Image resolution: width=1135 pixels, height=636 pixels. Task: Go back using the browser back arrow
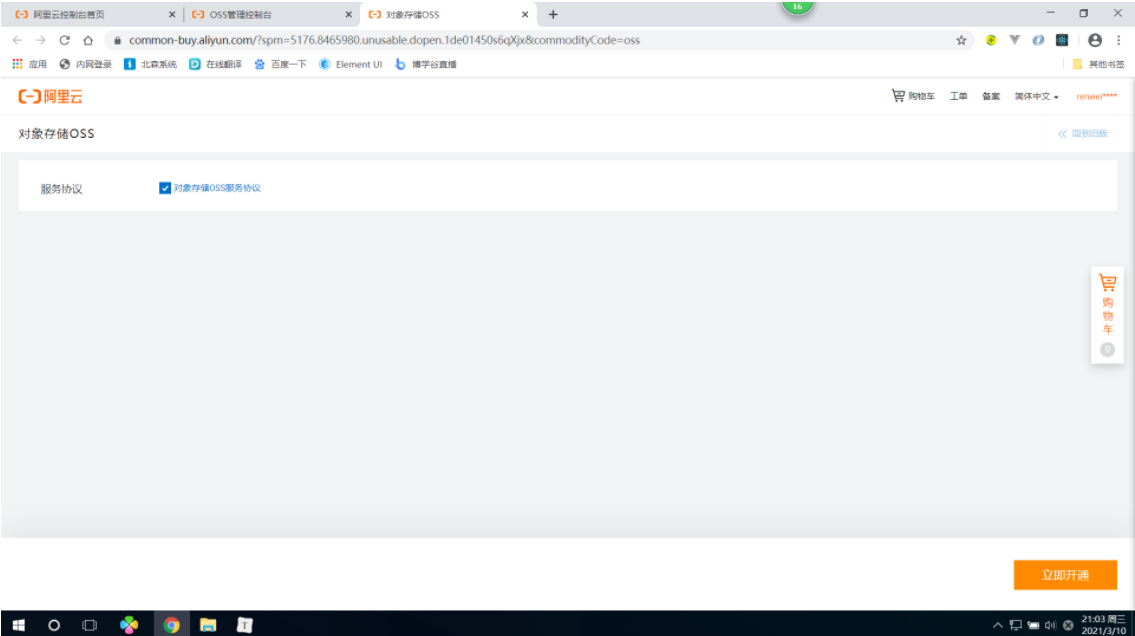tap(17, 41)
